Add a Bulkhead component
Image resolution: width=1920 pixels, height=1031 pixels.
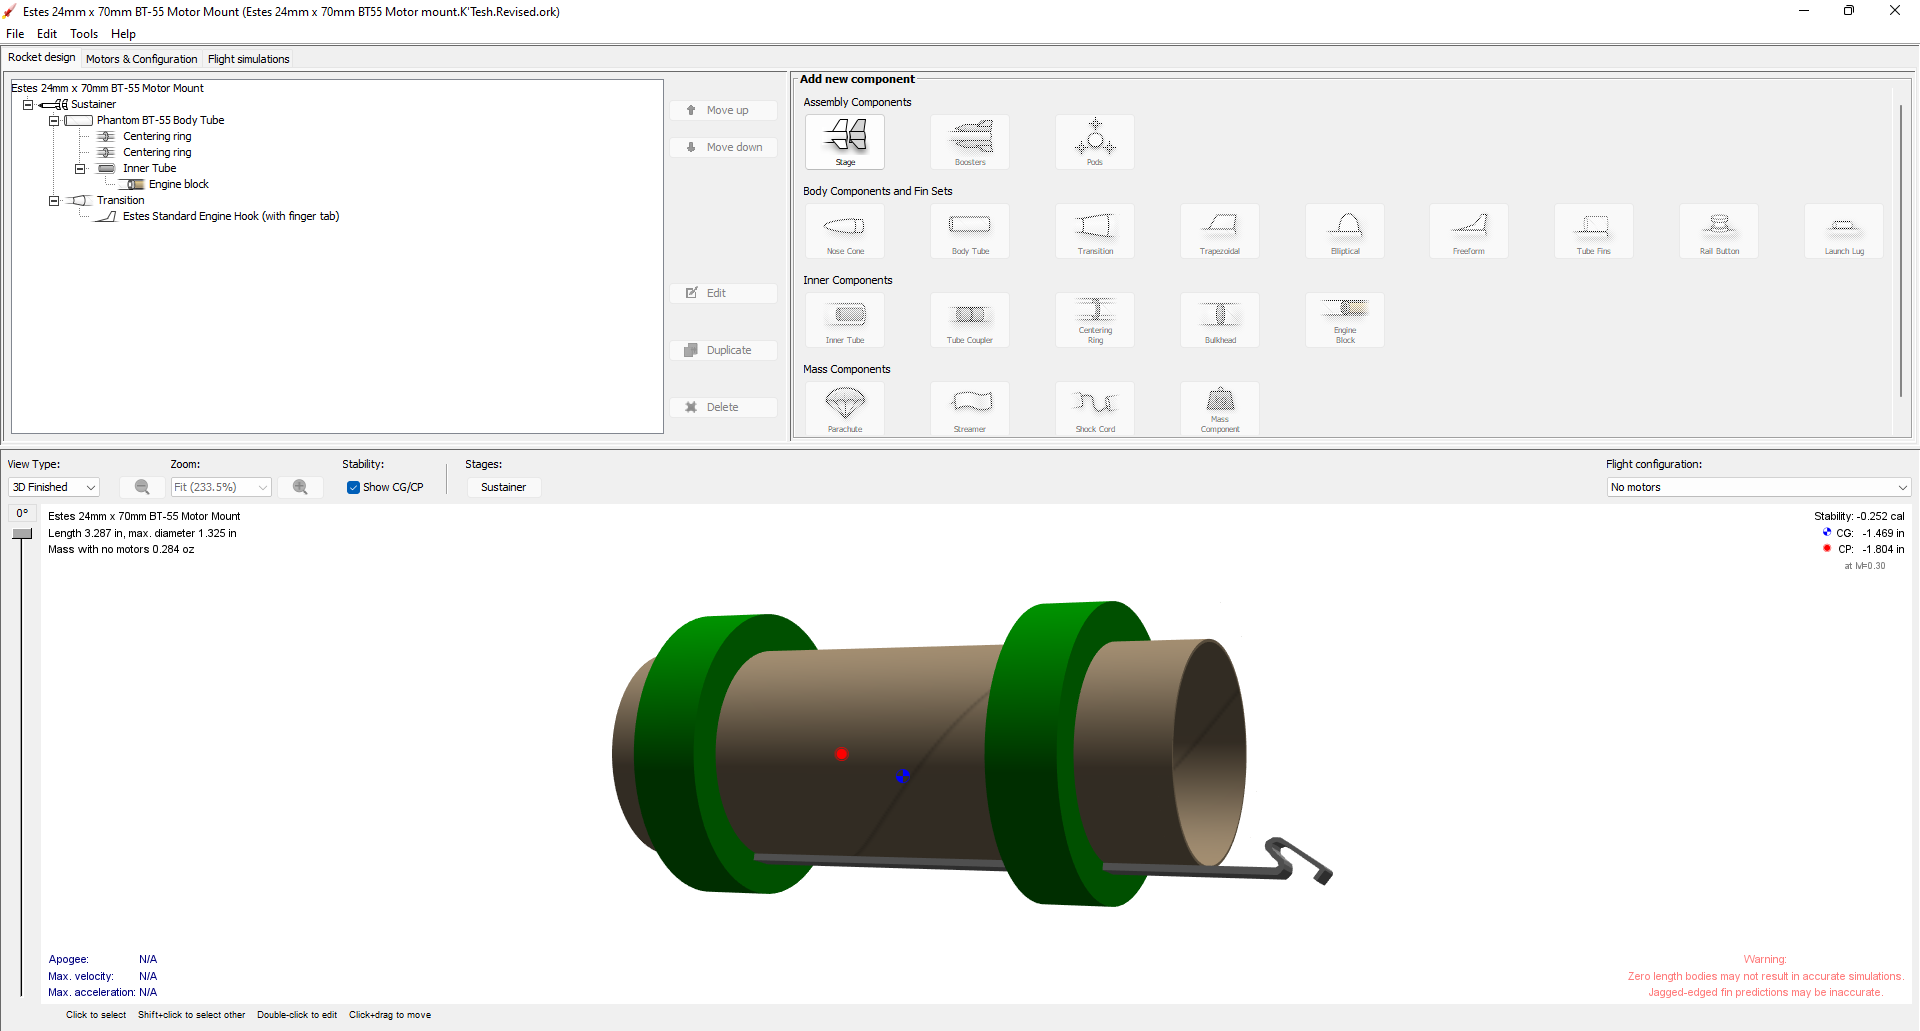1220,320
